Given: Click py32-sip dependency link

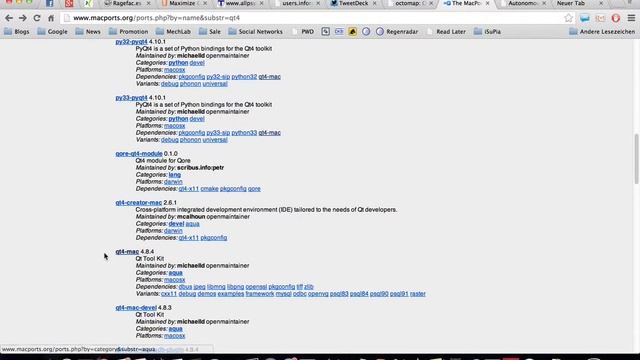Looking at the screenshot, I should 218,77.
